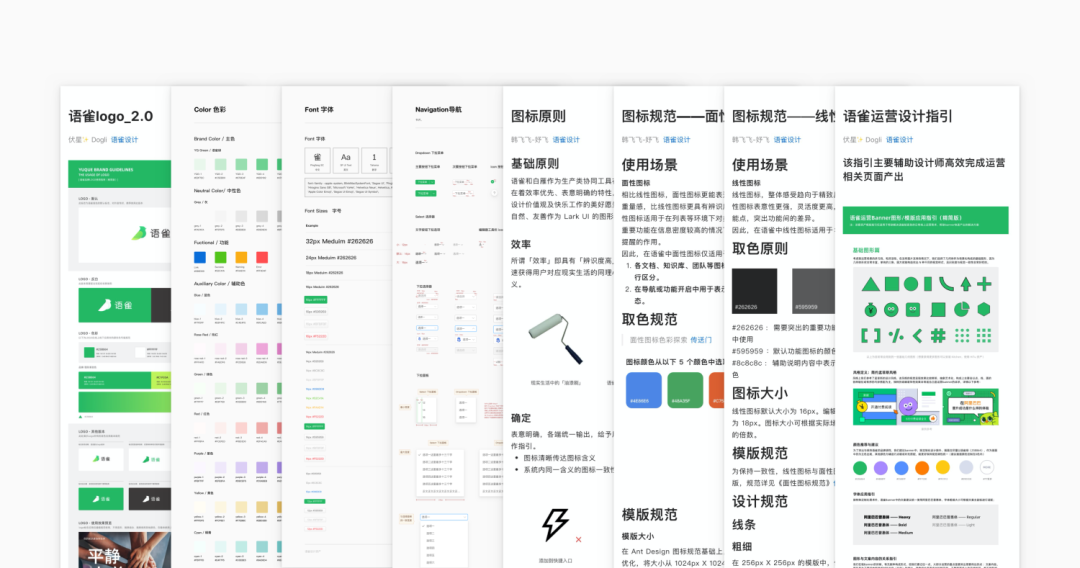Click the square smiley face icon
Image resolution: width=1080 pixels, height=568 pixels.
tap(913, 310)
